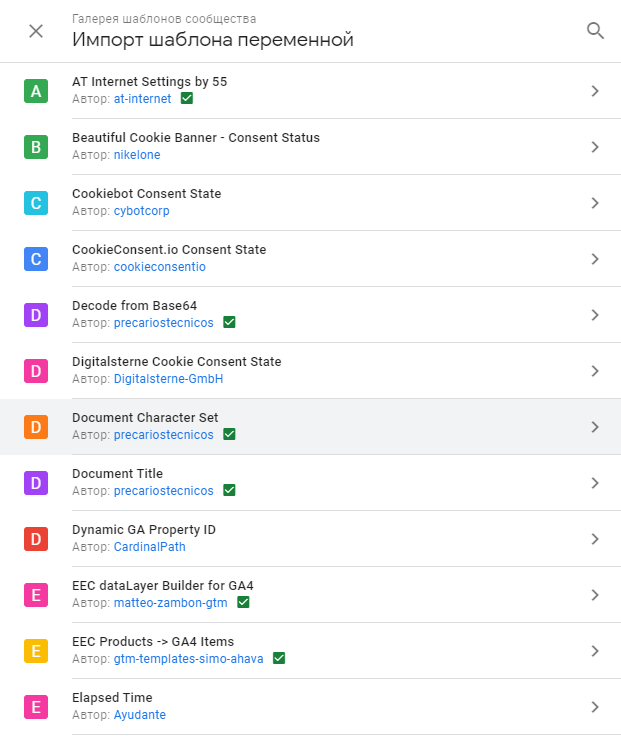
Task: Click the orange Document Character Set icon
Action: (36, 428)
